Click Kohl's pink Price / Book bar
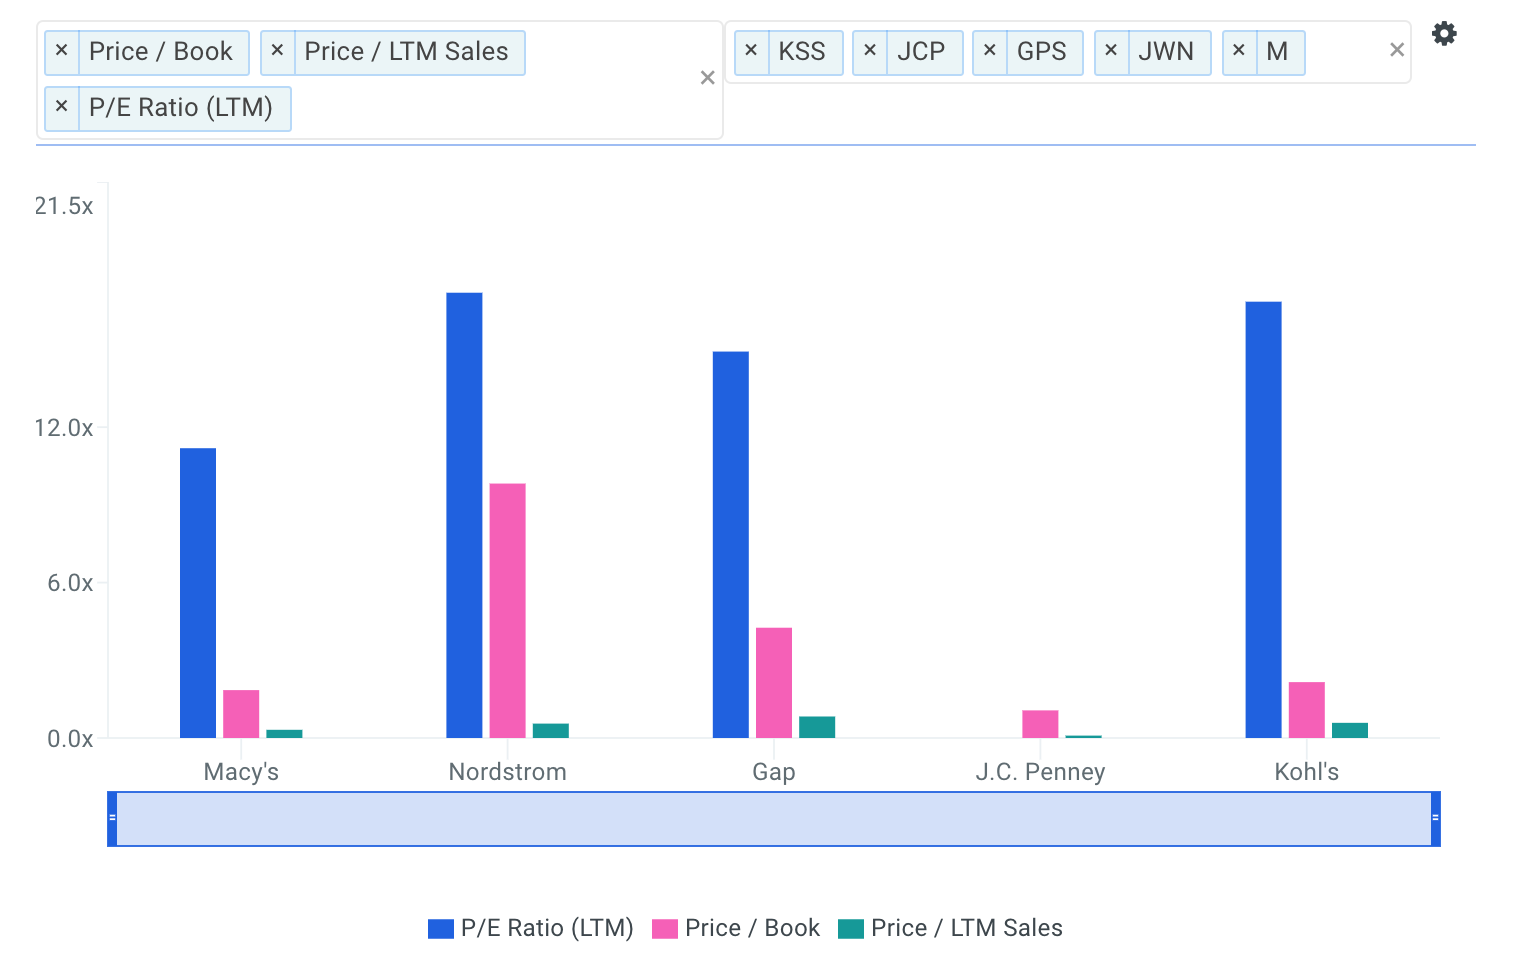 (1307, 710)
